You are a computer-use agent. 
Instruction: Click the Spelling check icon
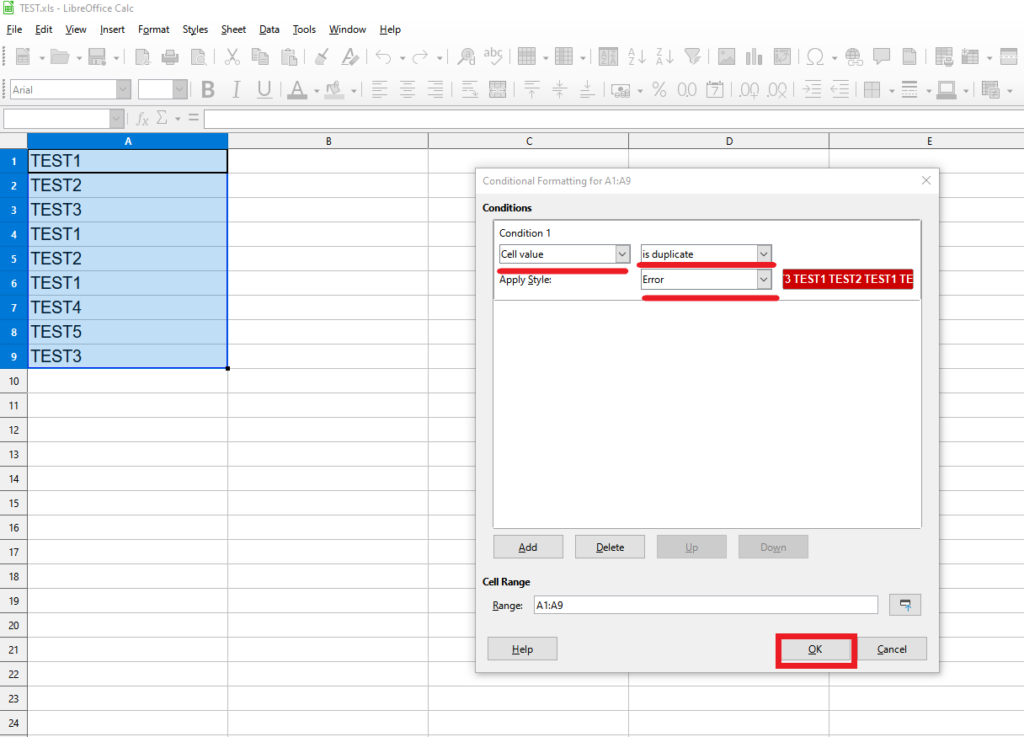(x=493, y=57)
